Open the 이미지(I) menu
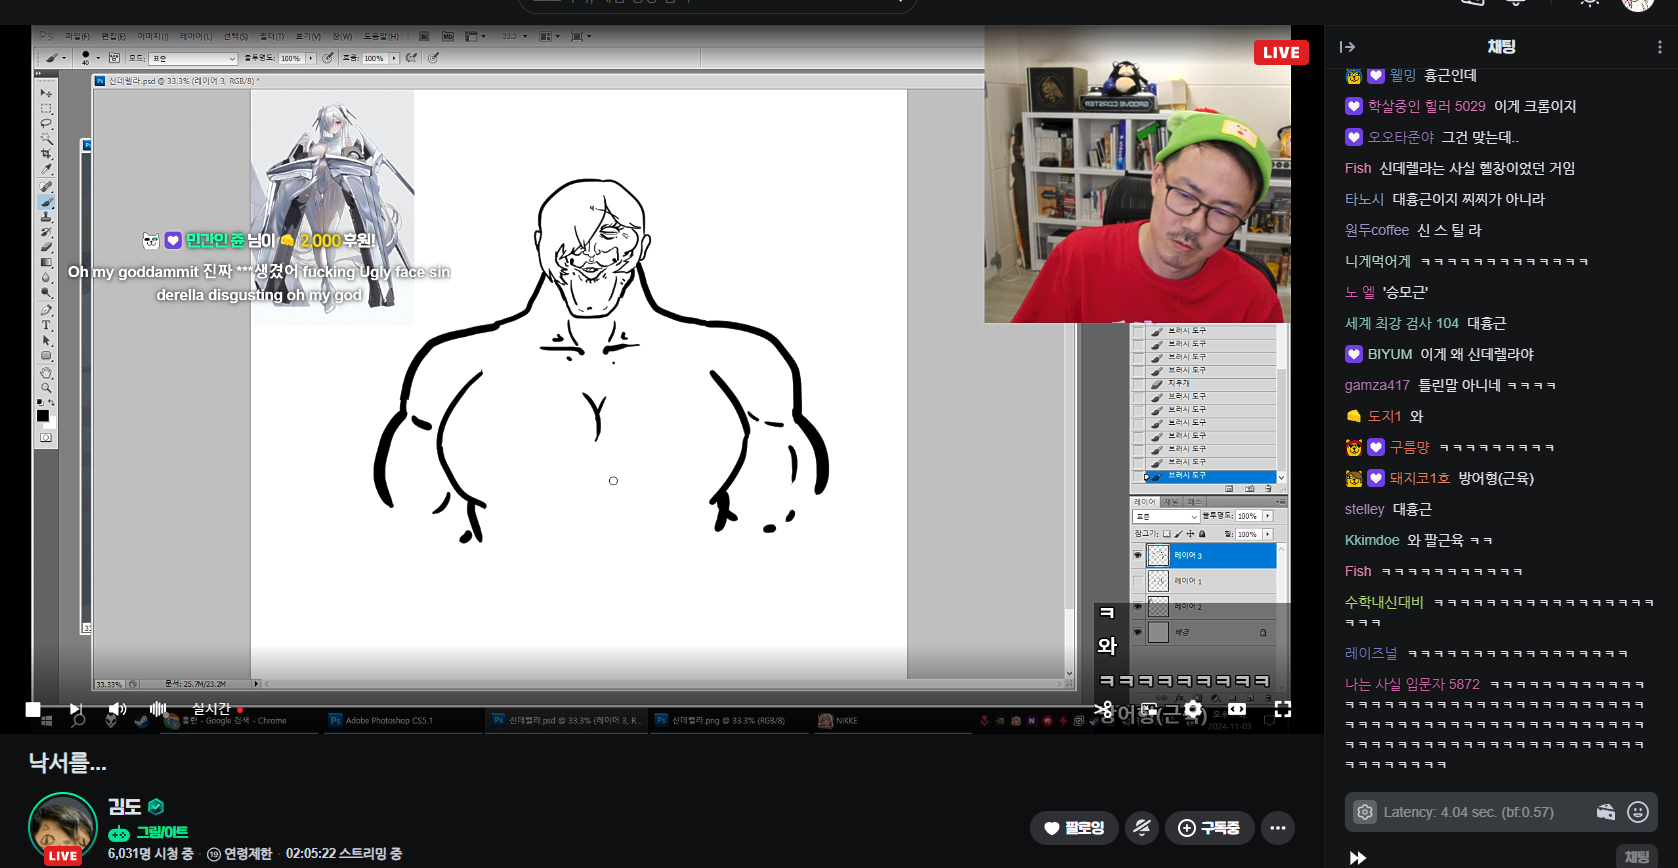The width and height of the screenshot is (1678, 868). [153, 36]
